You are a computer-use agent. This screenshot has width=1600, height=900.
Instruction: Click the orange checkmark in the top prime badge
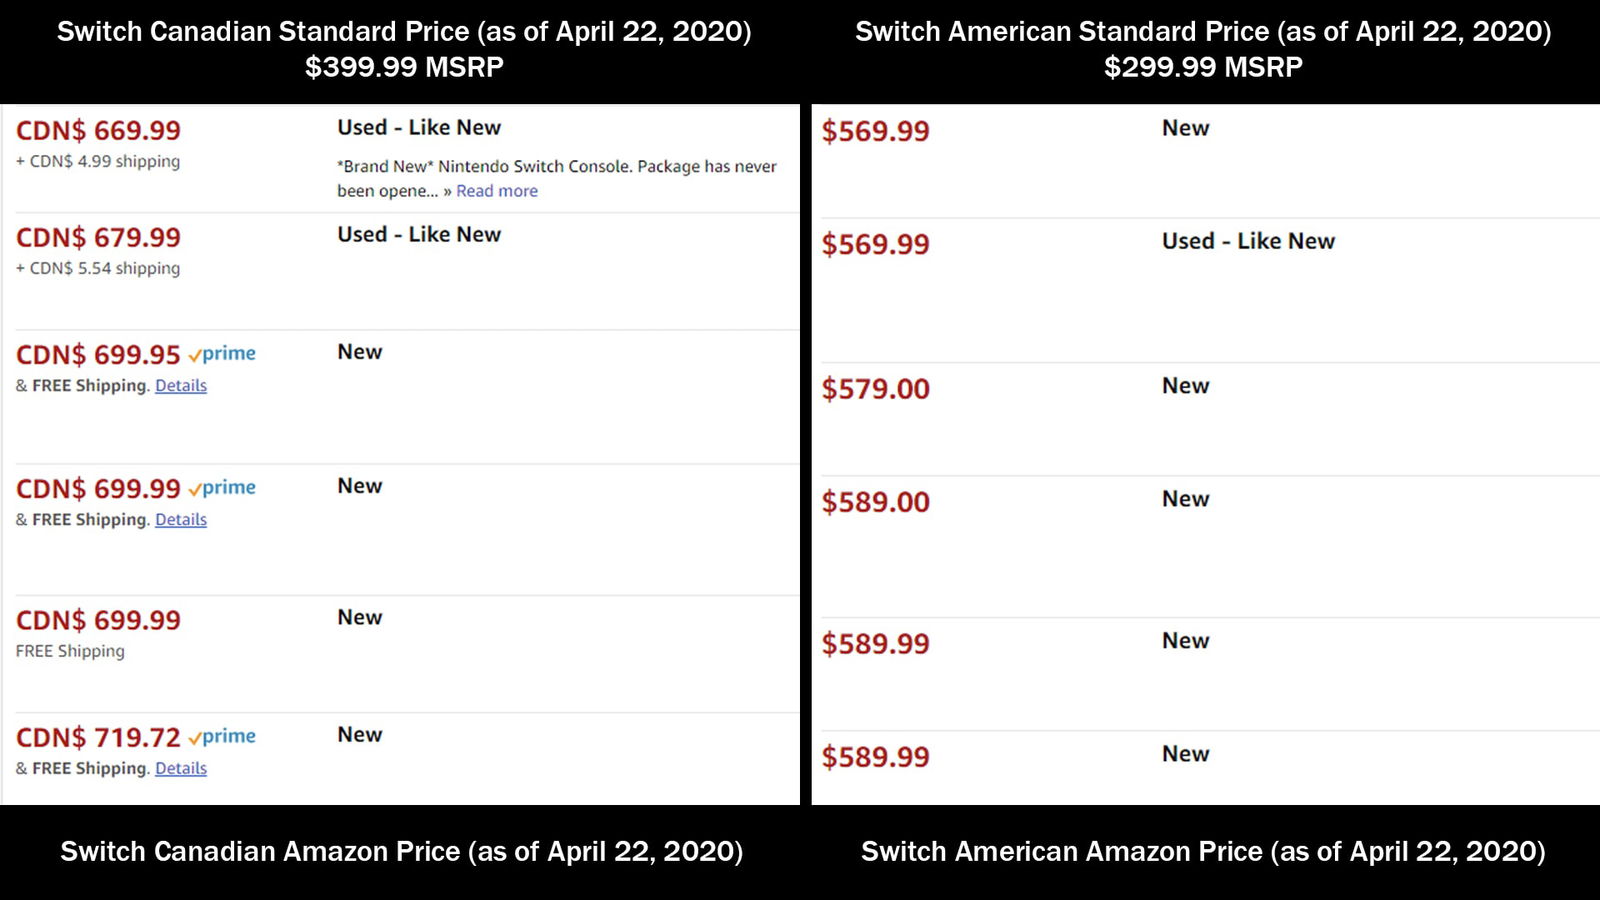(194, 353)
